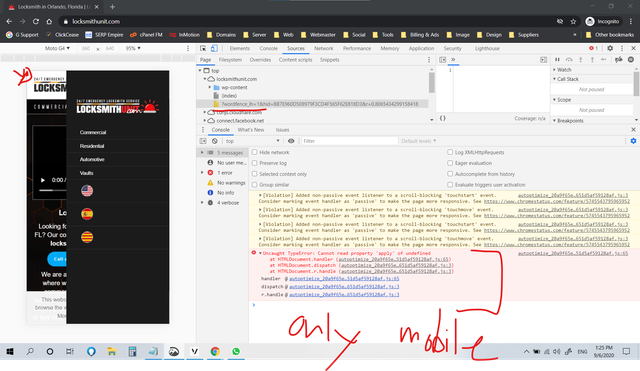Open the Residential menu link

(92, 146)
